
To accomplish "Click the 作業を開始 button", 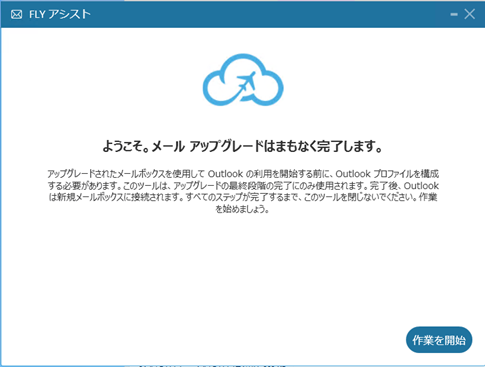I will 439,340.
